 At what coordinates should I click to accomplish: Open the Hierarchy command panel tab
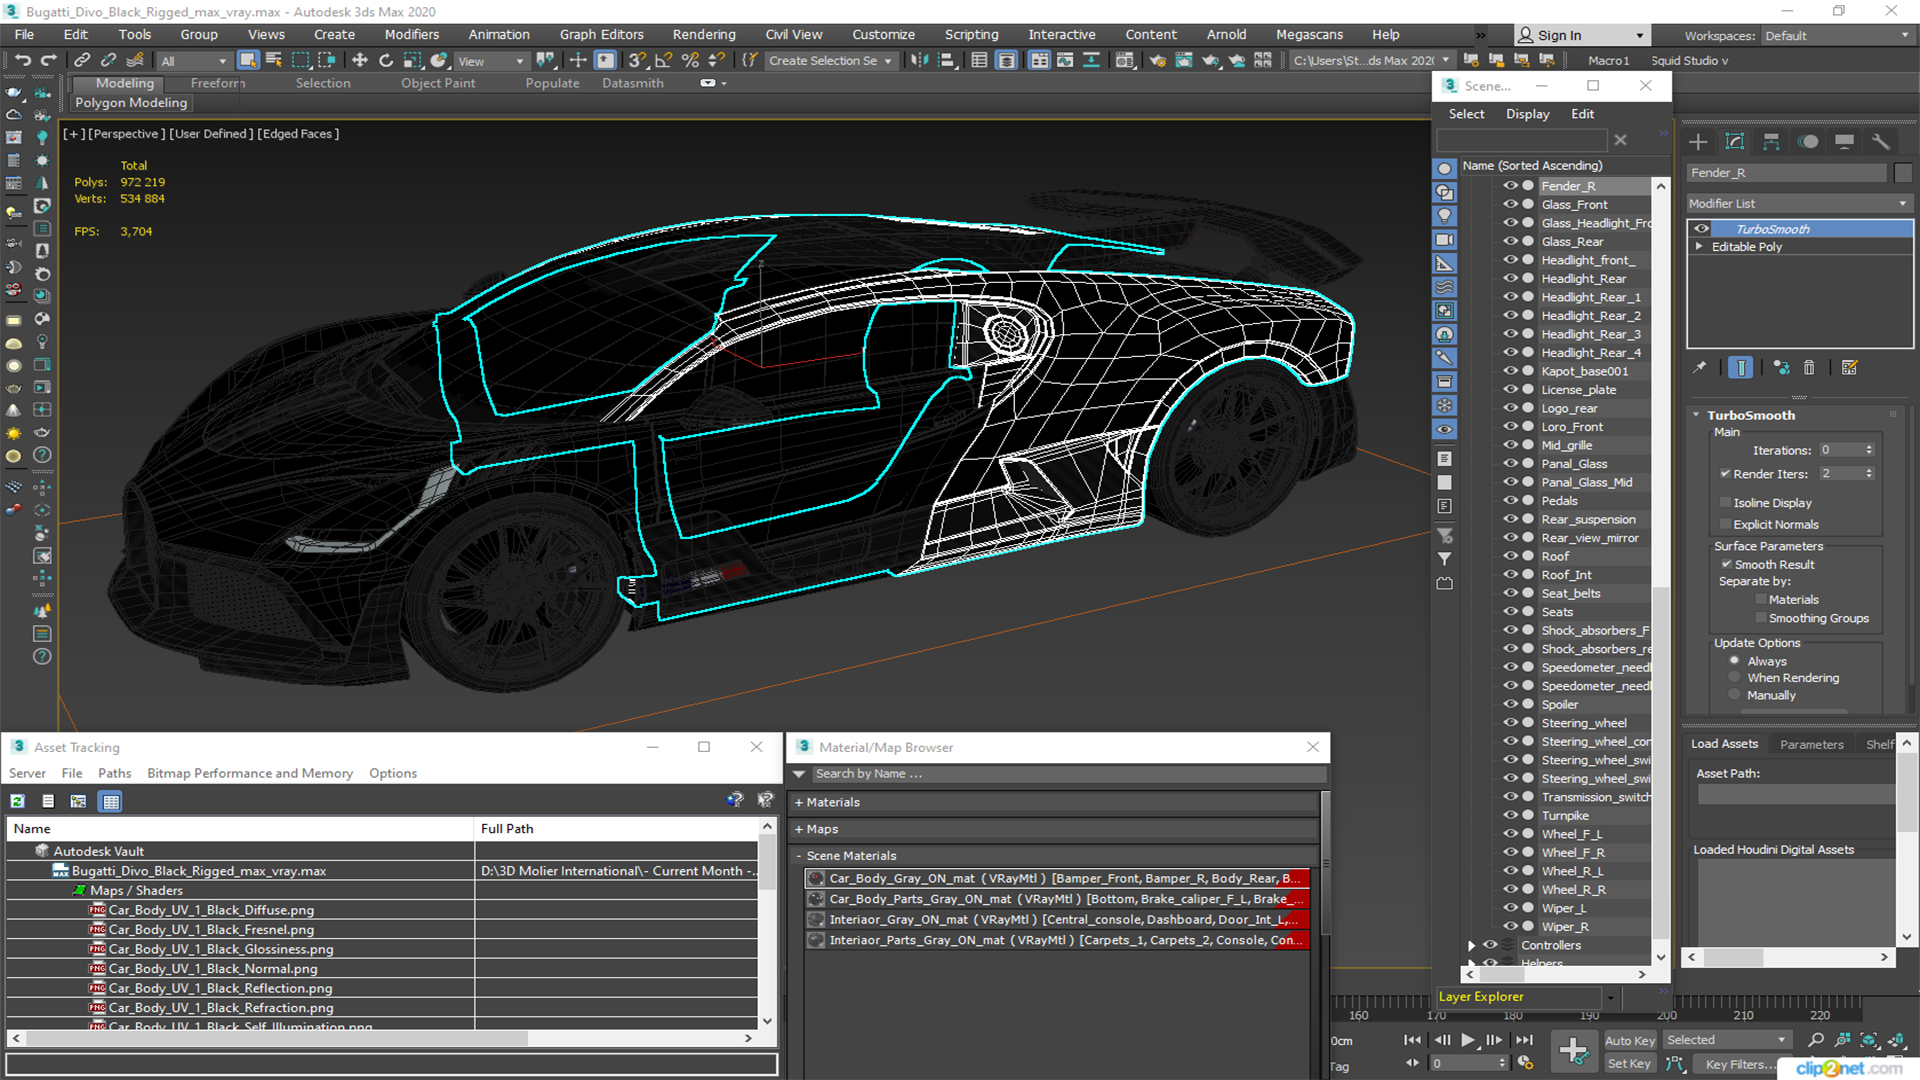[x=1771, y=142]
